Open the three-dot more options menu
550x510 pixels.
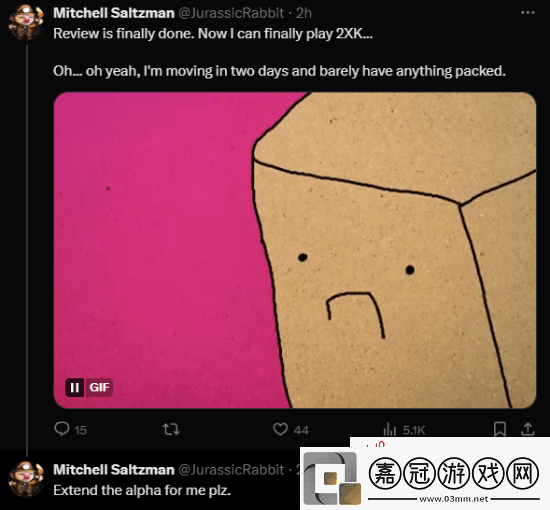528,13
